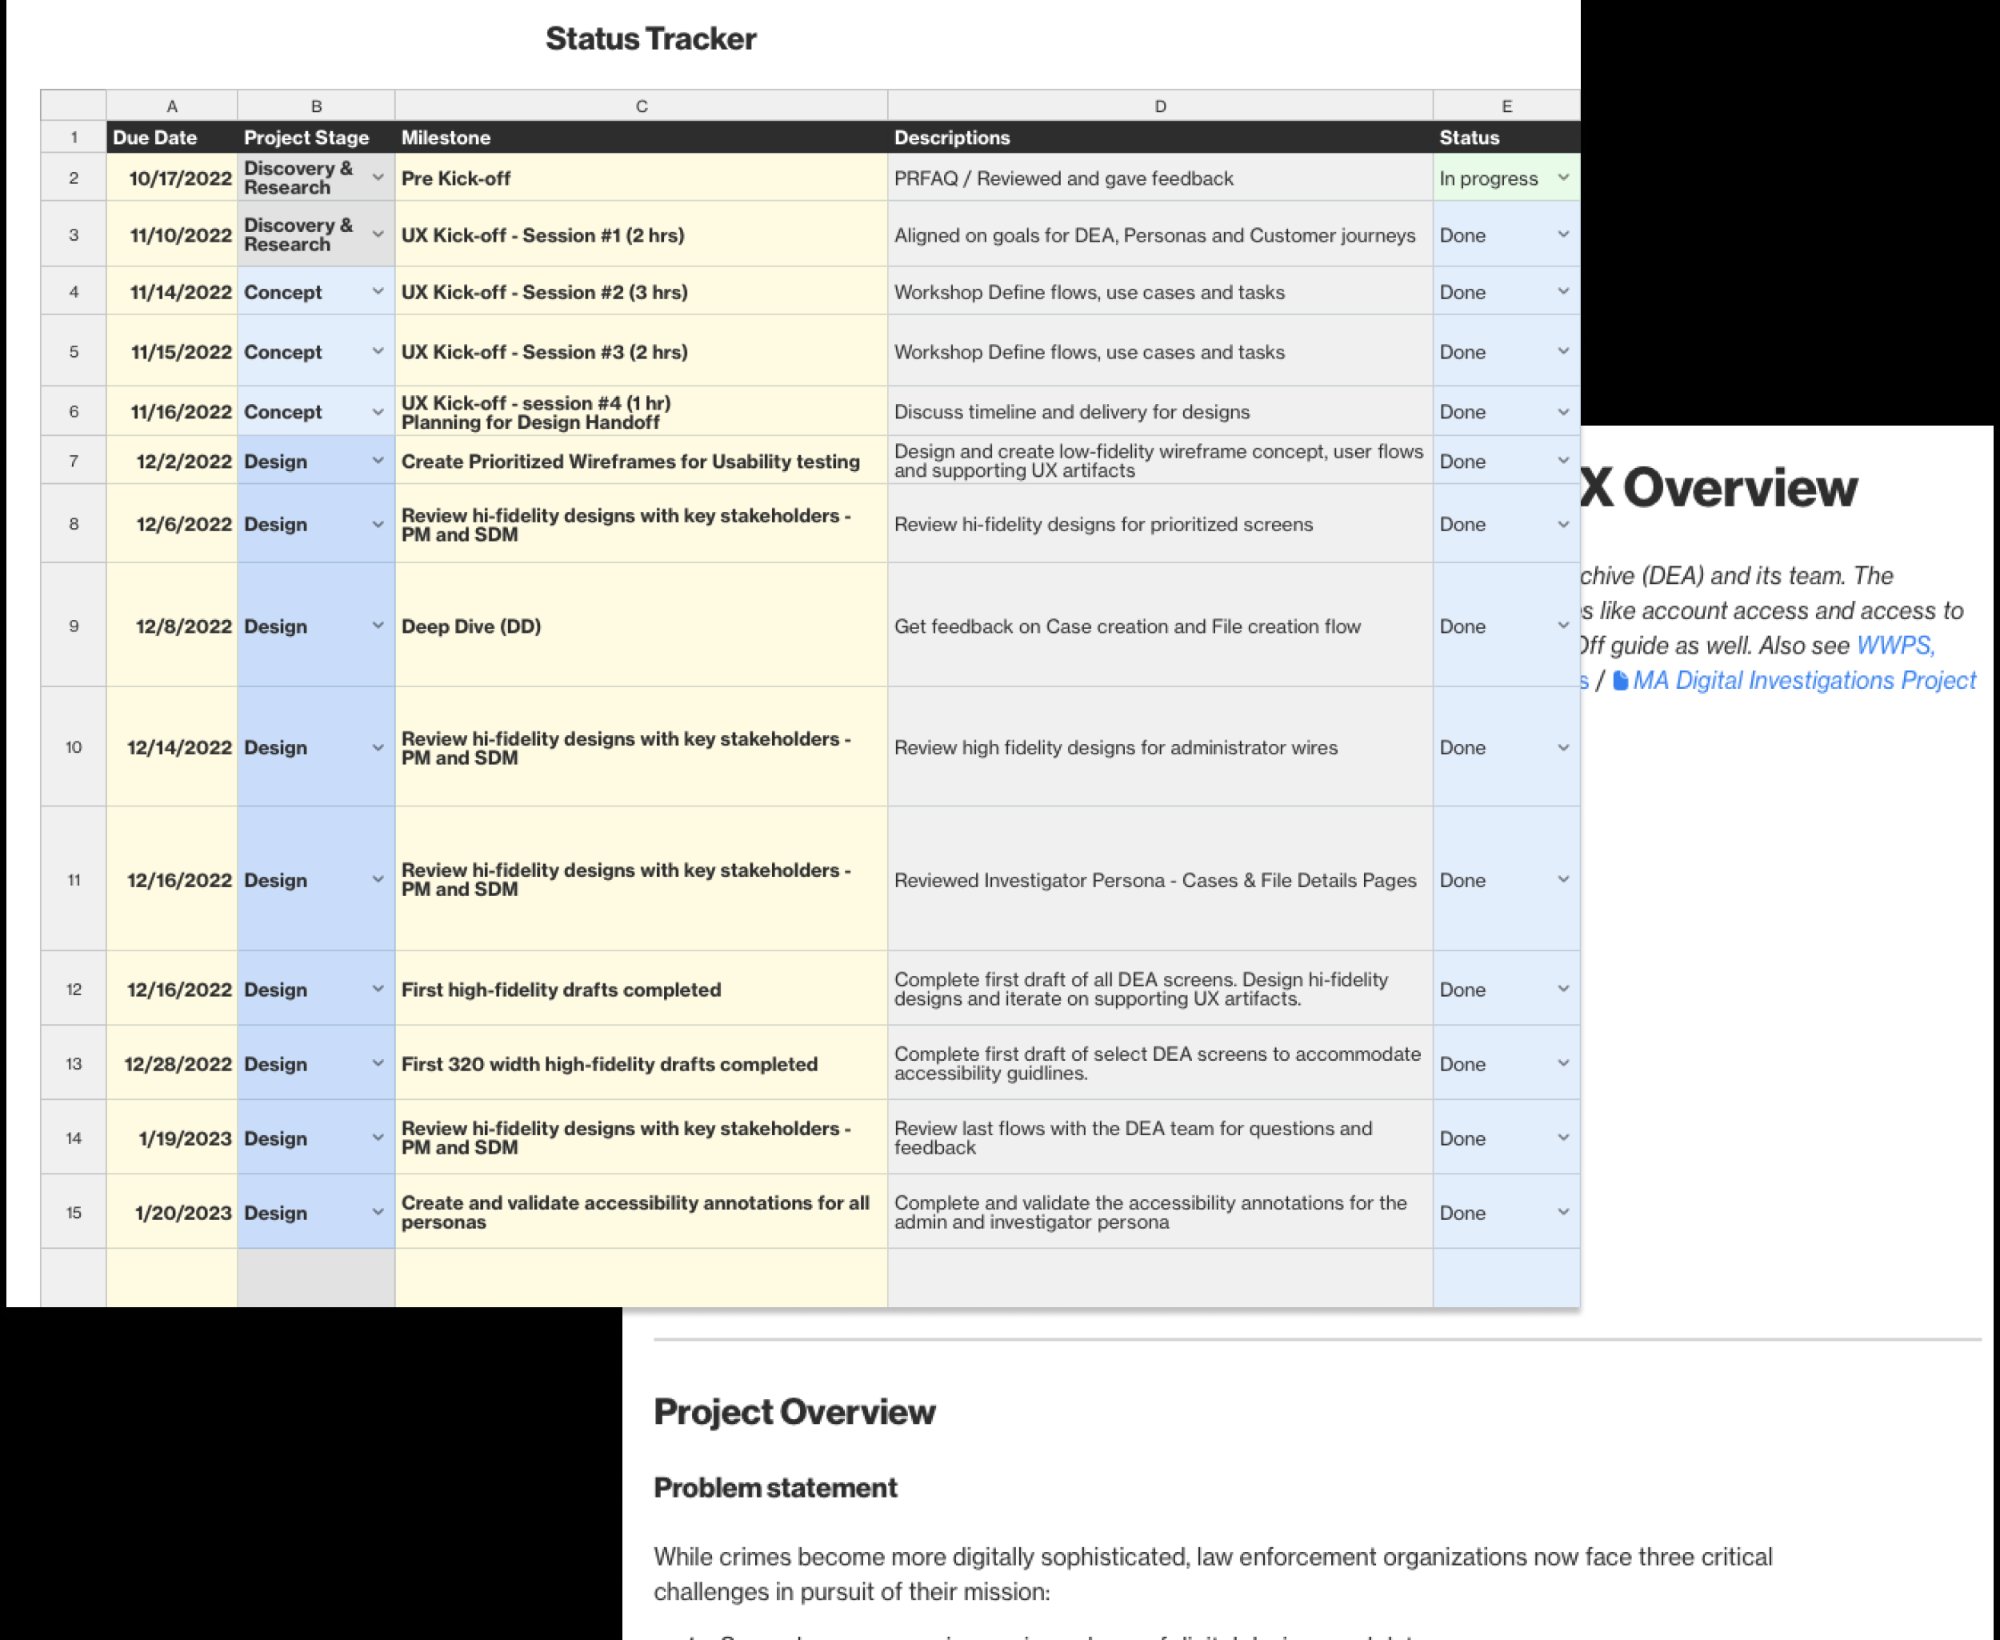The height and width of the screenshot is (1640, 2000).
Task: Expand the Concept dropdown on the Session #4 planning row
Action: pos(377,411)
